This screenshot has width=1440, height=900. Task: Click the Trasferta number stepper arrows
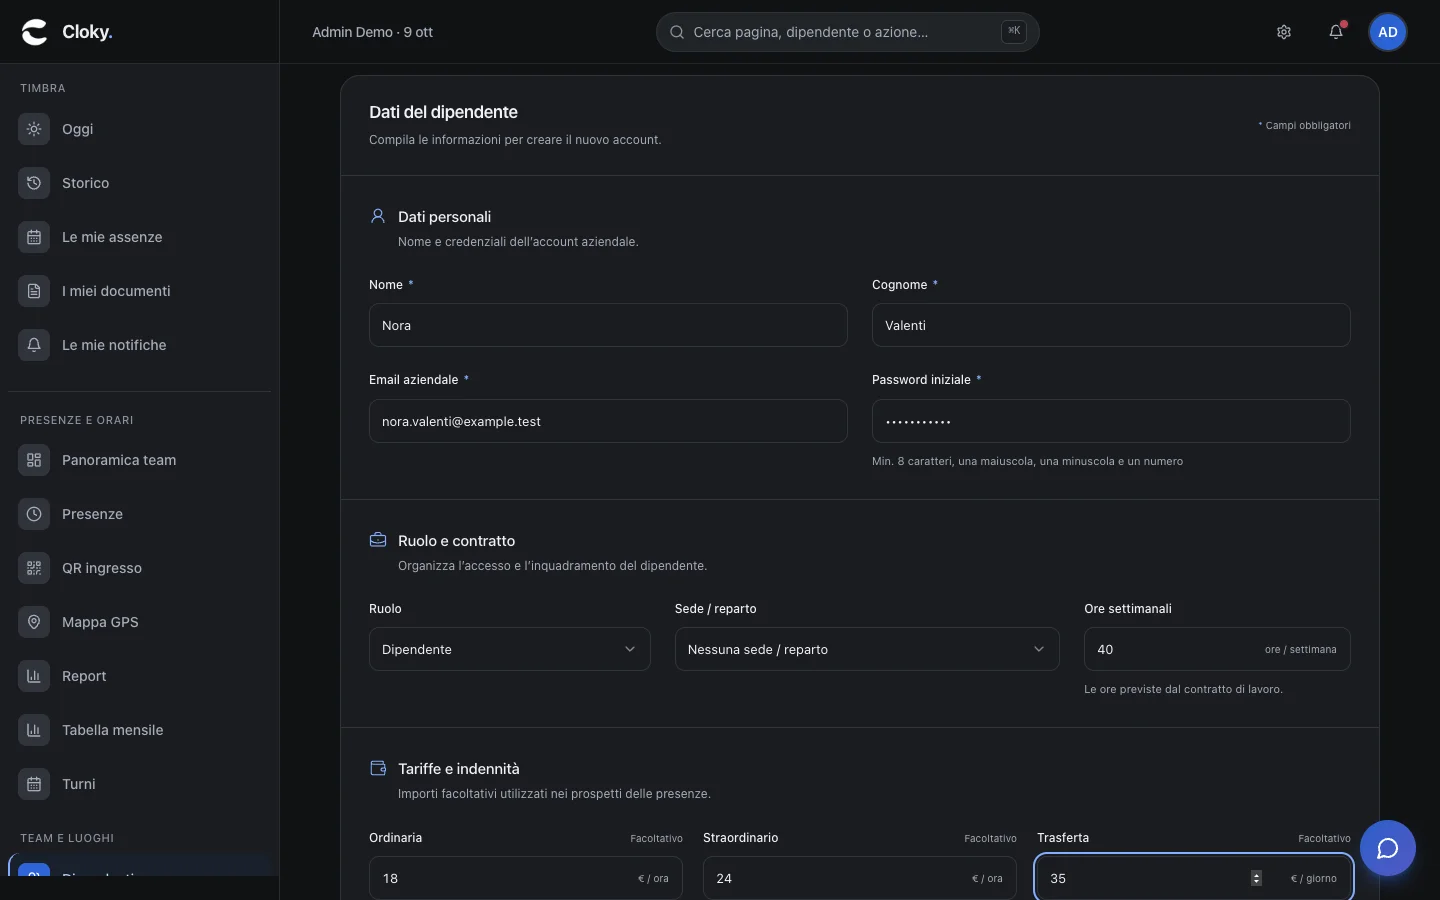pyautogui.click(x=1256, y=878)
